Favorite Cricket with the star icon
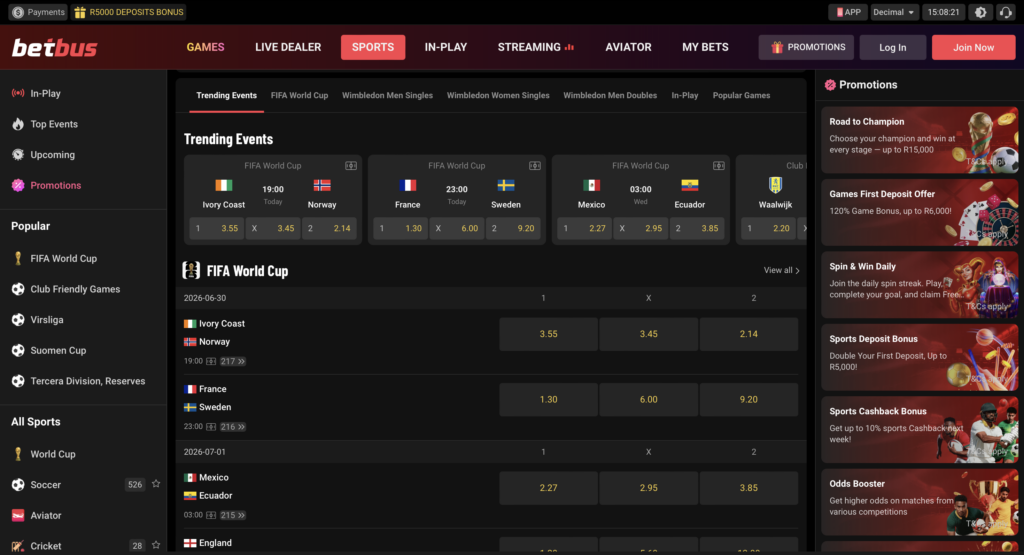Image resolution: width=1024 pixels, height=555 pixels. [x=156, y=545]
